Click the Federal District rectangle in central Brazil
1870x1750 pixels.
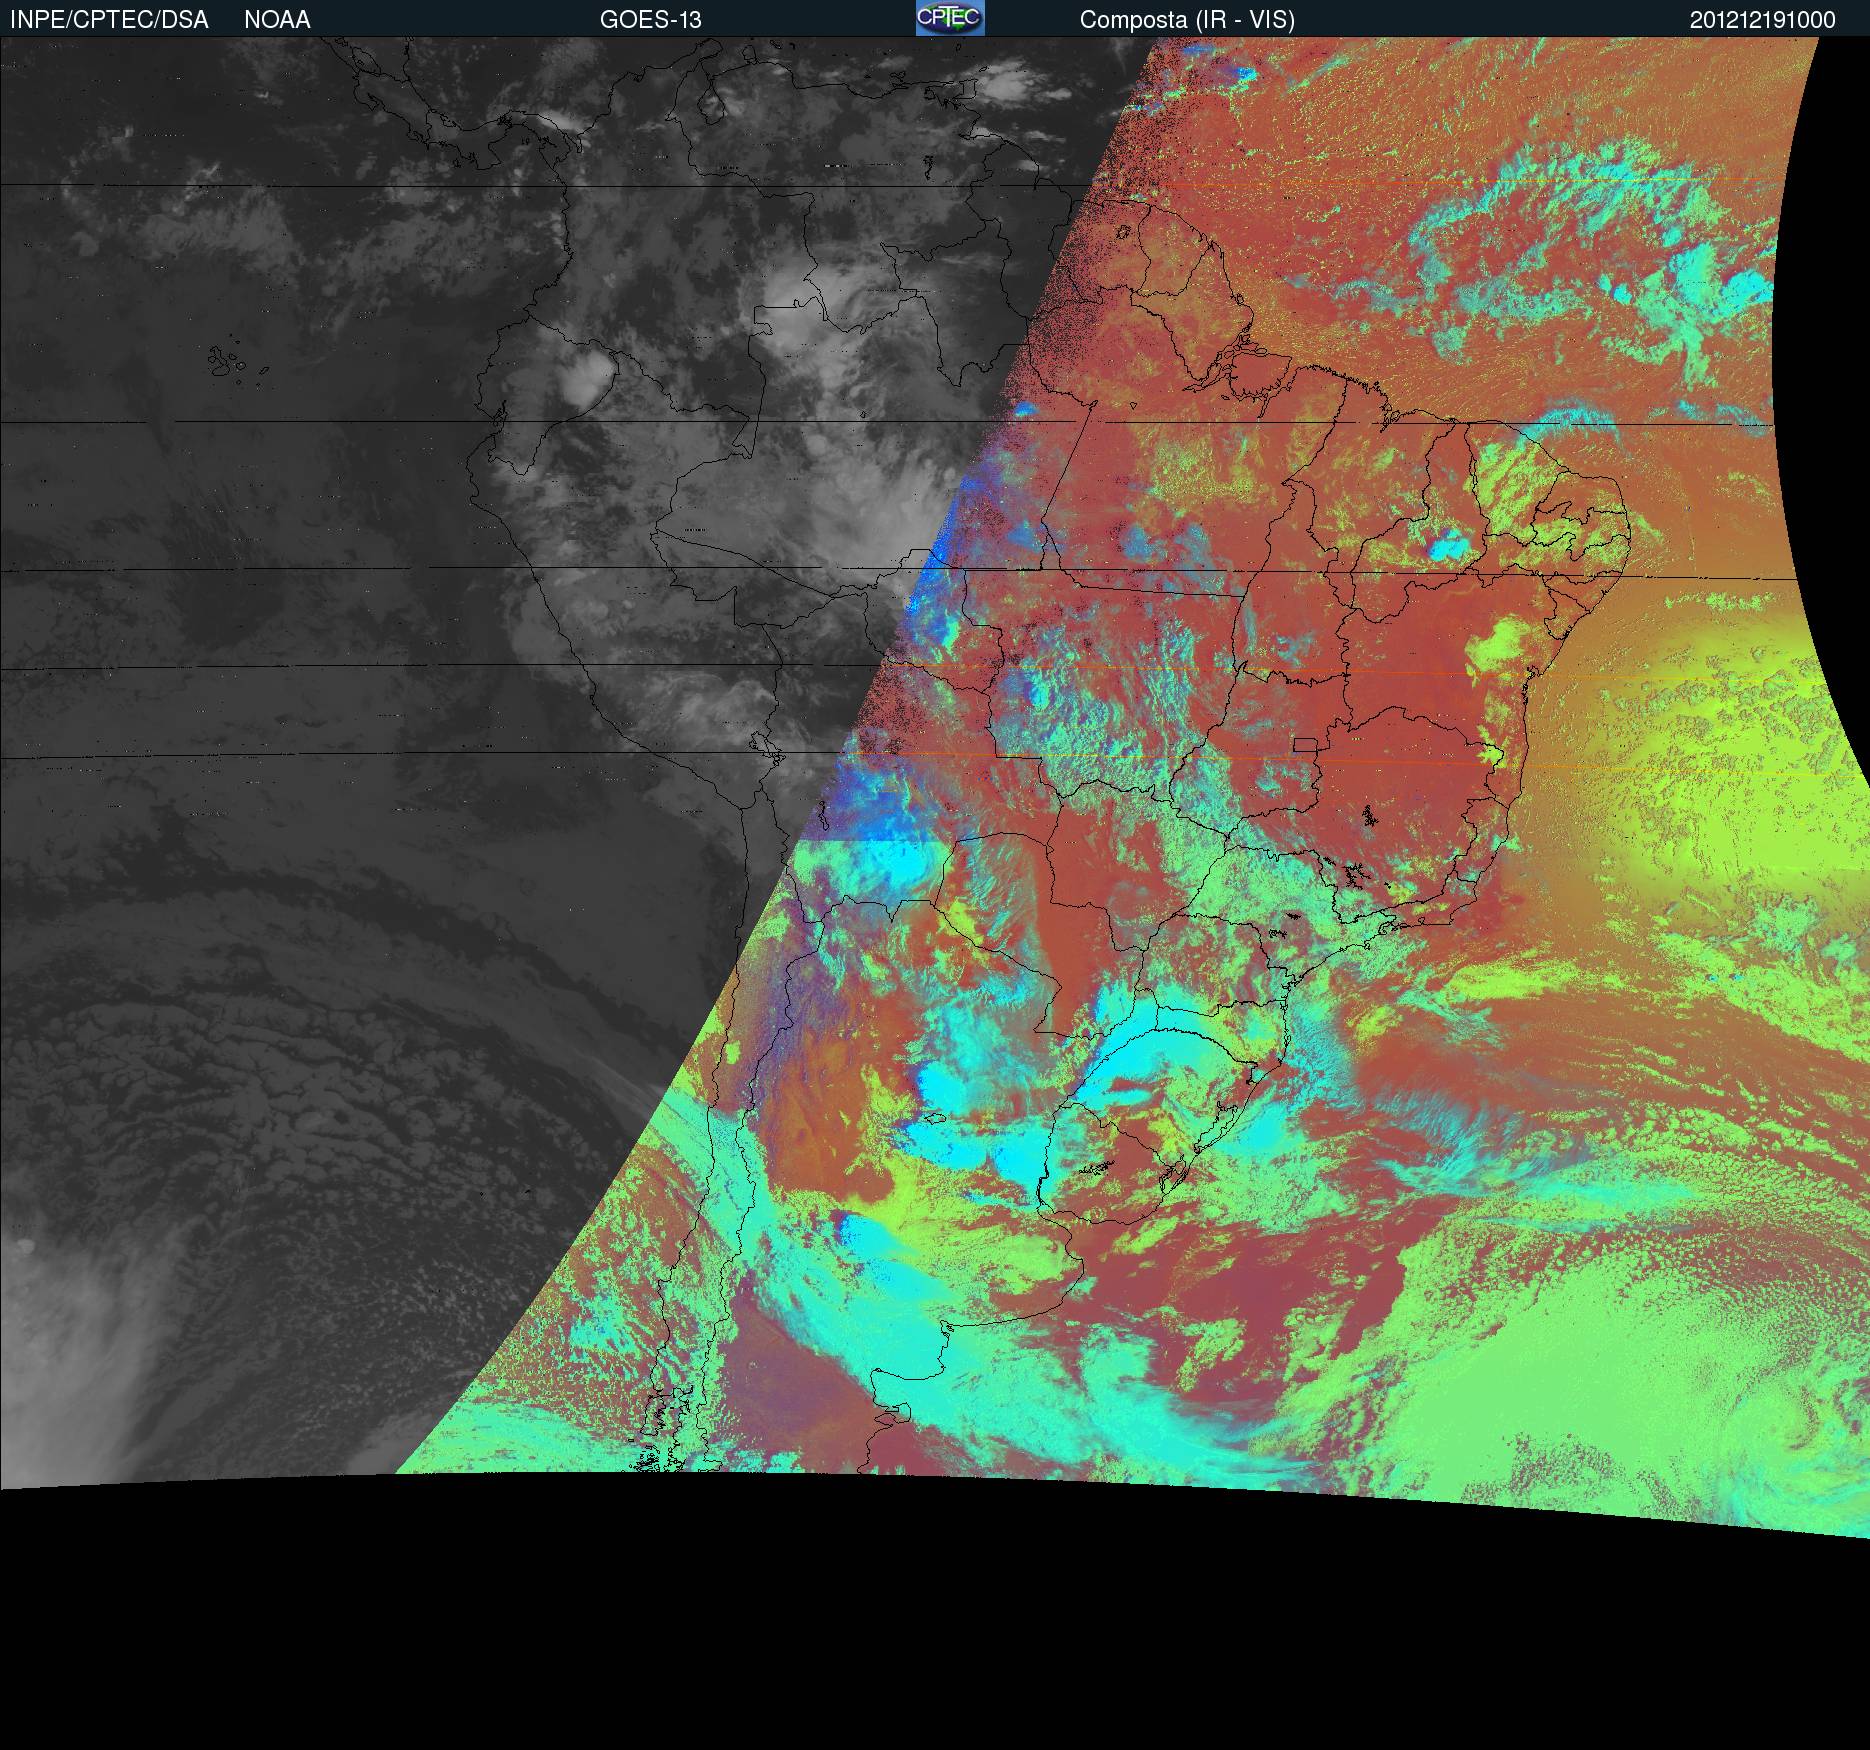coord(1303,744)
